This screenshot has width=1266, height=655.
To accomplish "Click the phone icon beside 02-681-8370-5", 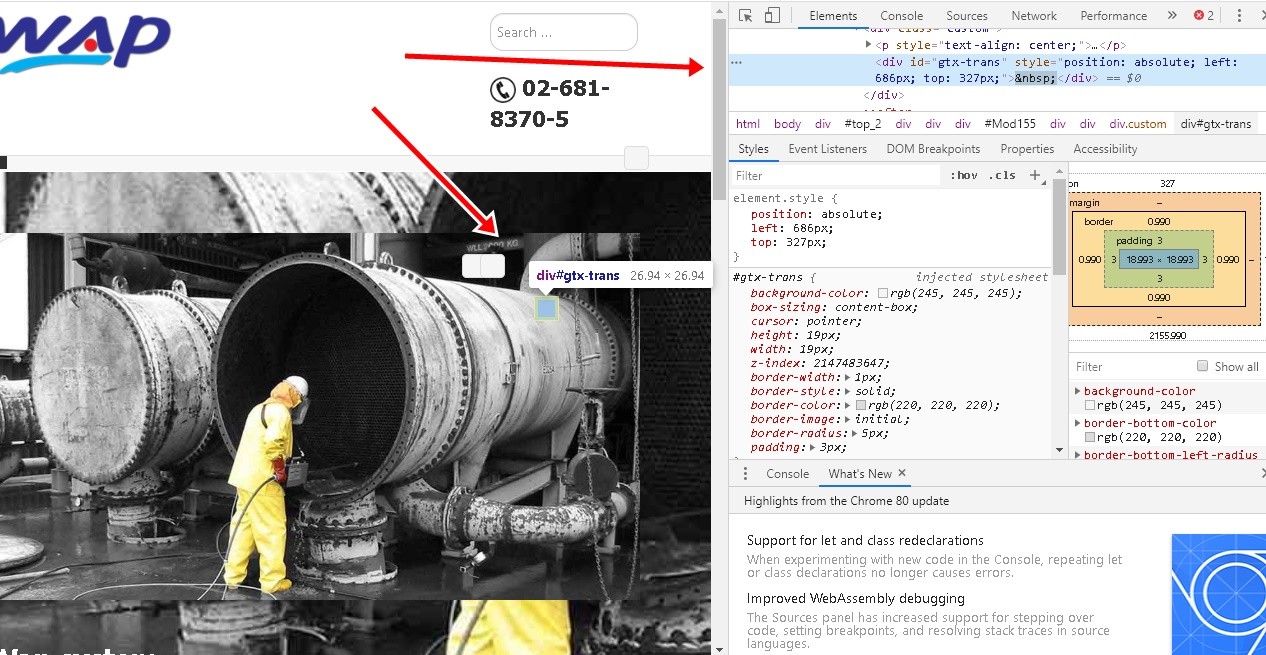I will tap(502, 90).
